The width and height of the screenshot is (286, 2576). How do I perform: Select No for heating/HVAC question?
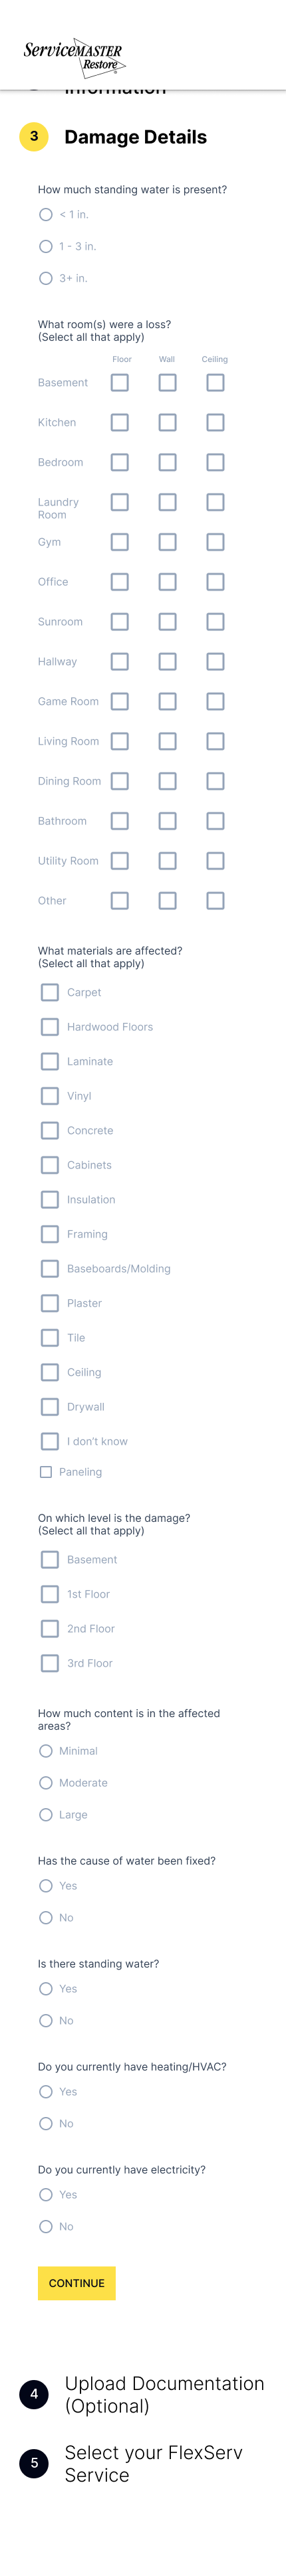pos(46,2124)
